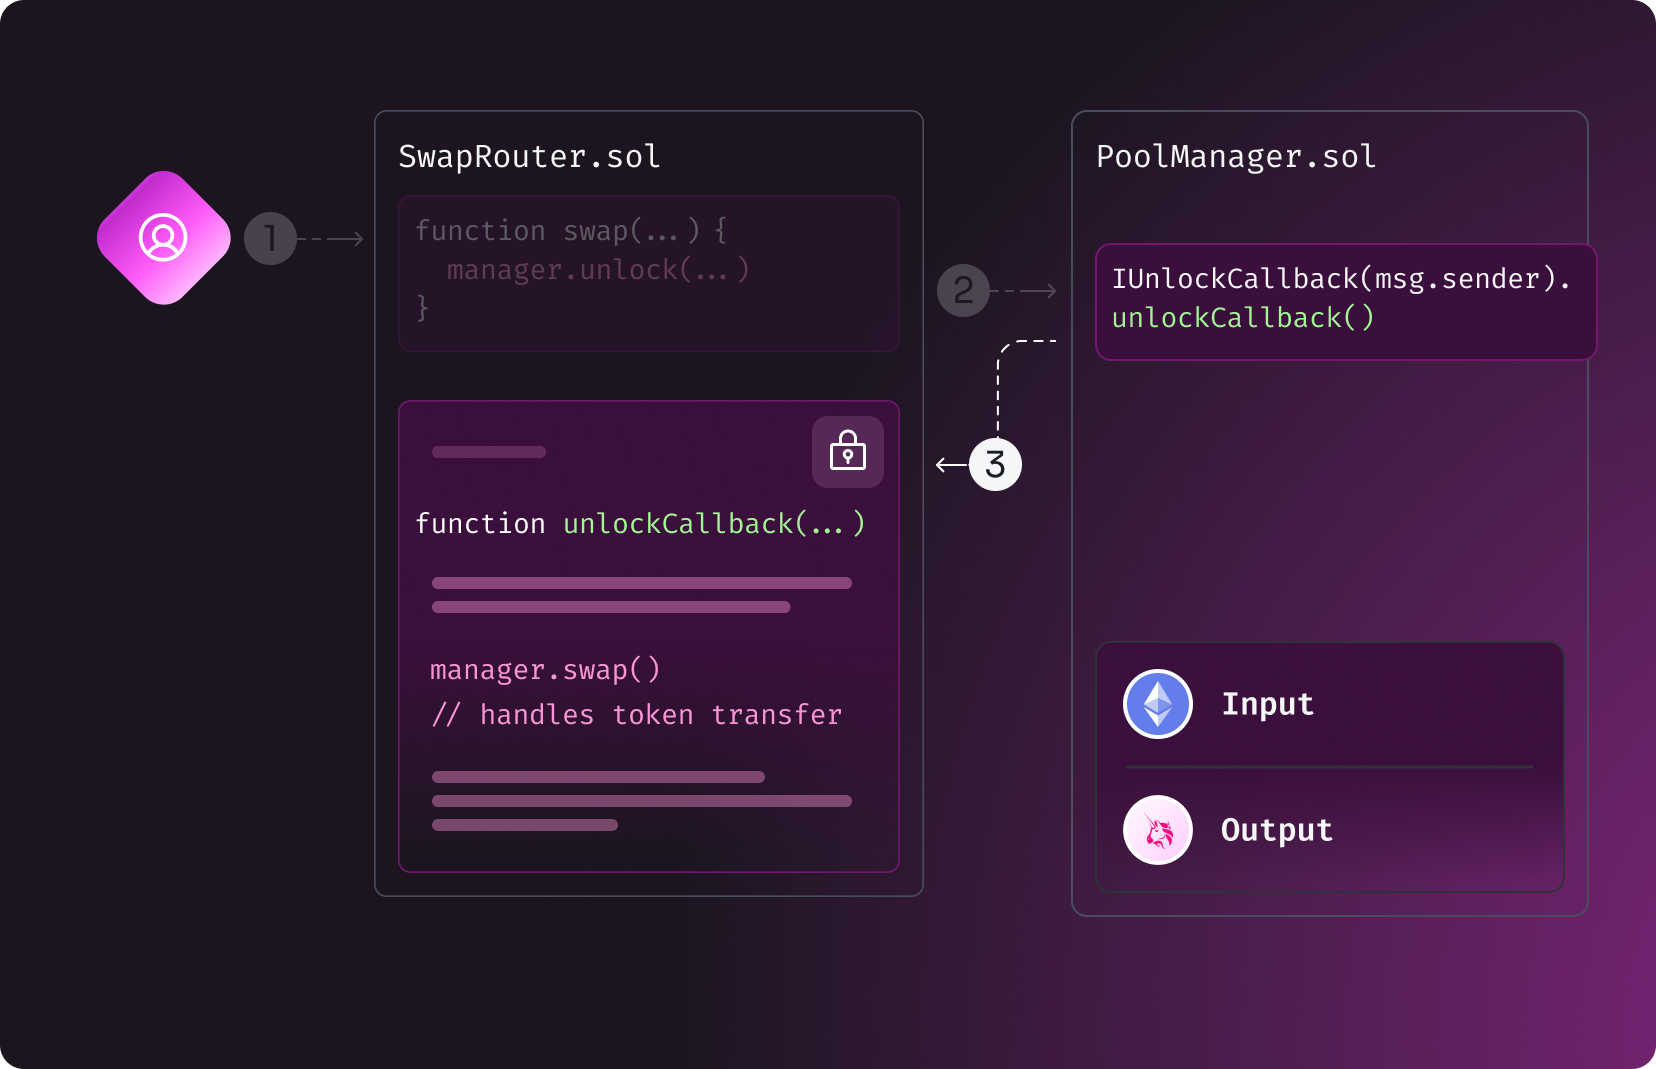The height and width of the screenshot is (1069, 1656).
Task: Click the dimmed manager.unlock(...) line
Action: point(598,270)
